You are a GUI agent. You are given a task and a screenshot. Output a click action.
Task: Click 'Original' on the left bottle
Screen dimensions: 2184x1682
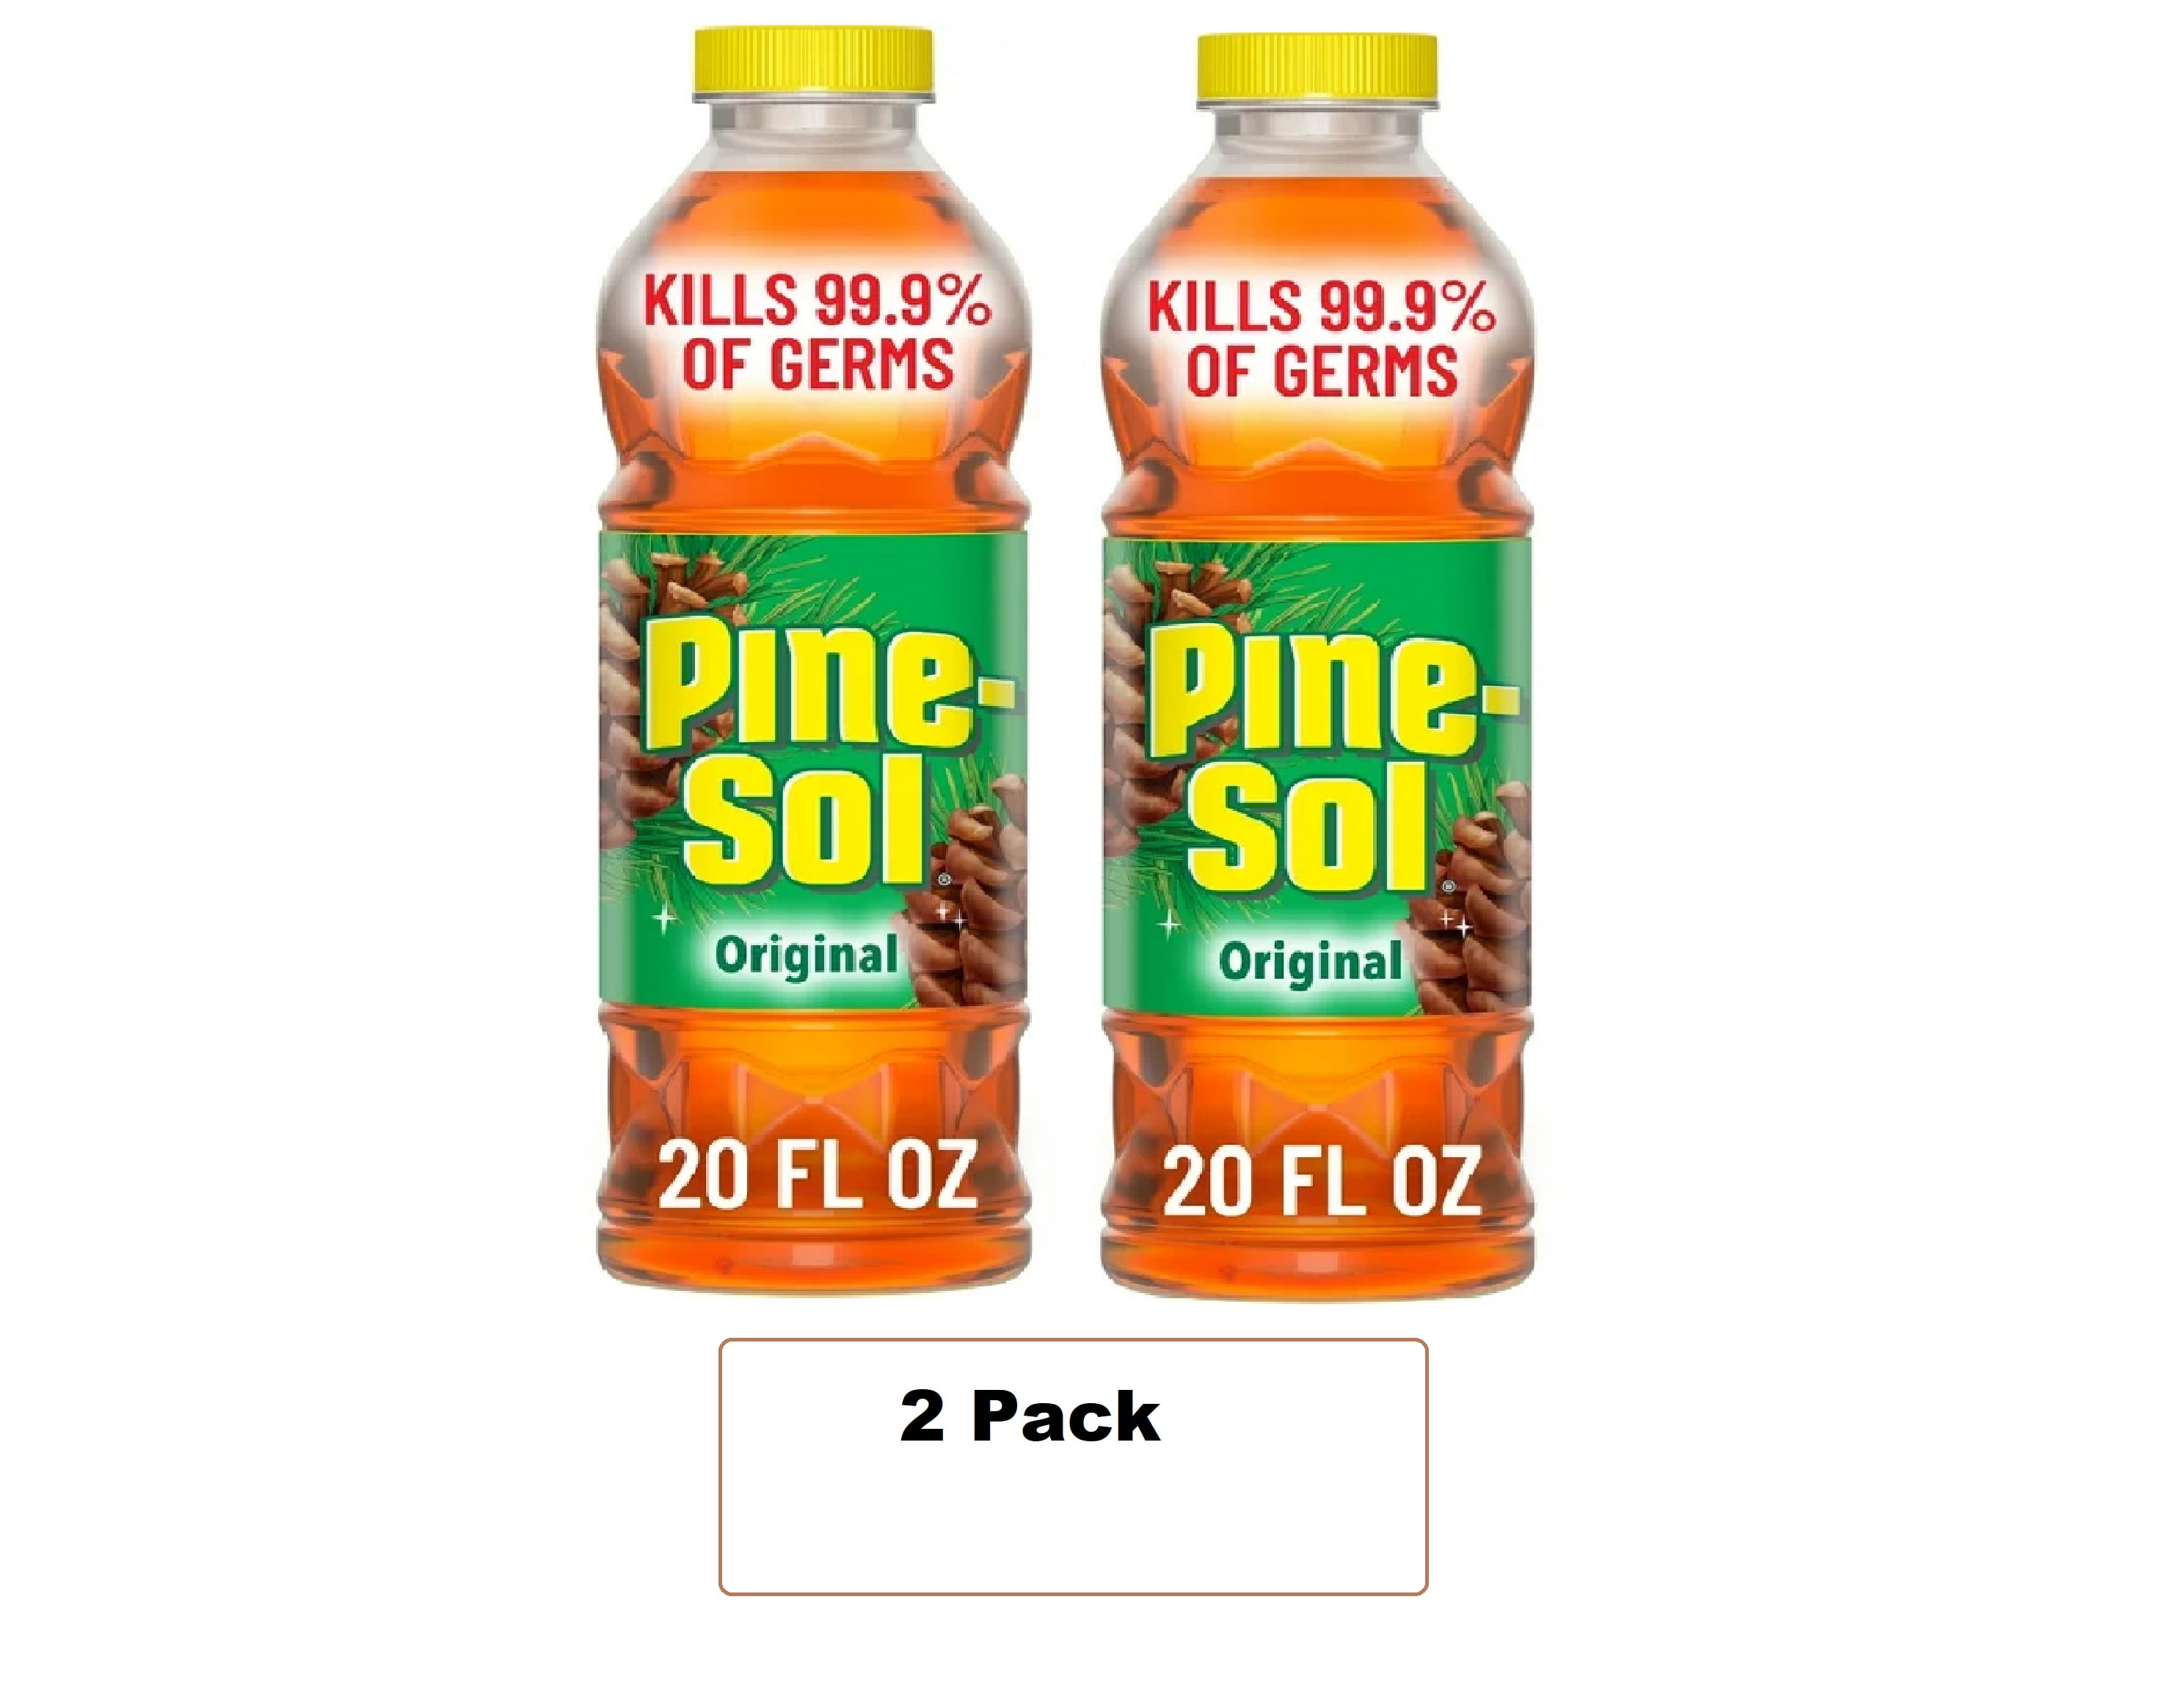coord(806,956)
